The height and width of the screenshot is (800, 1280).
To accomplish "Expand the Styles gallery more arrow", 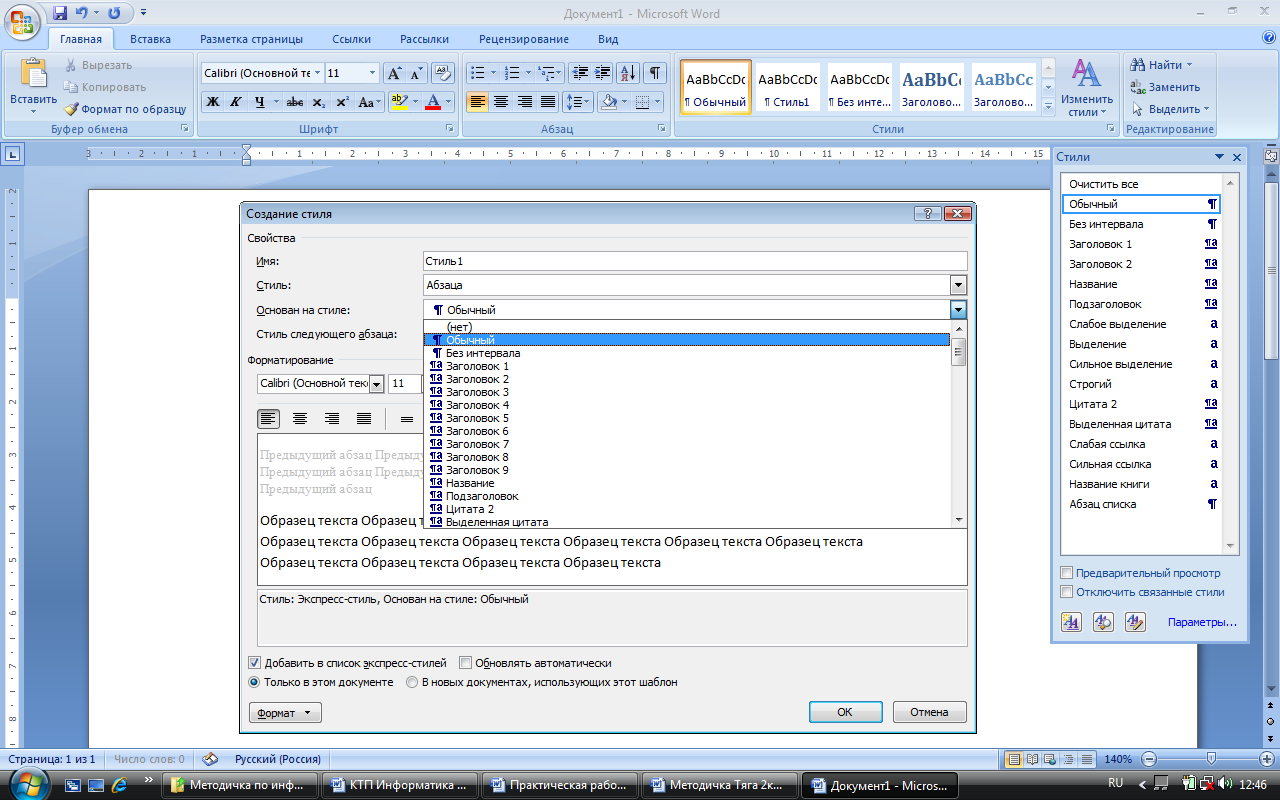I will click(x=1048, y=105).
